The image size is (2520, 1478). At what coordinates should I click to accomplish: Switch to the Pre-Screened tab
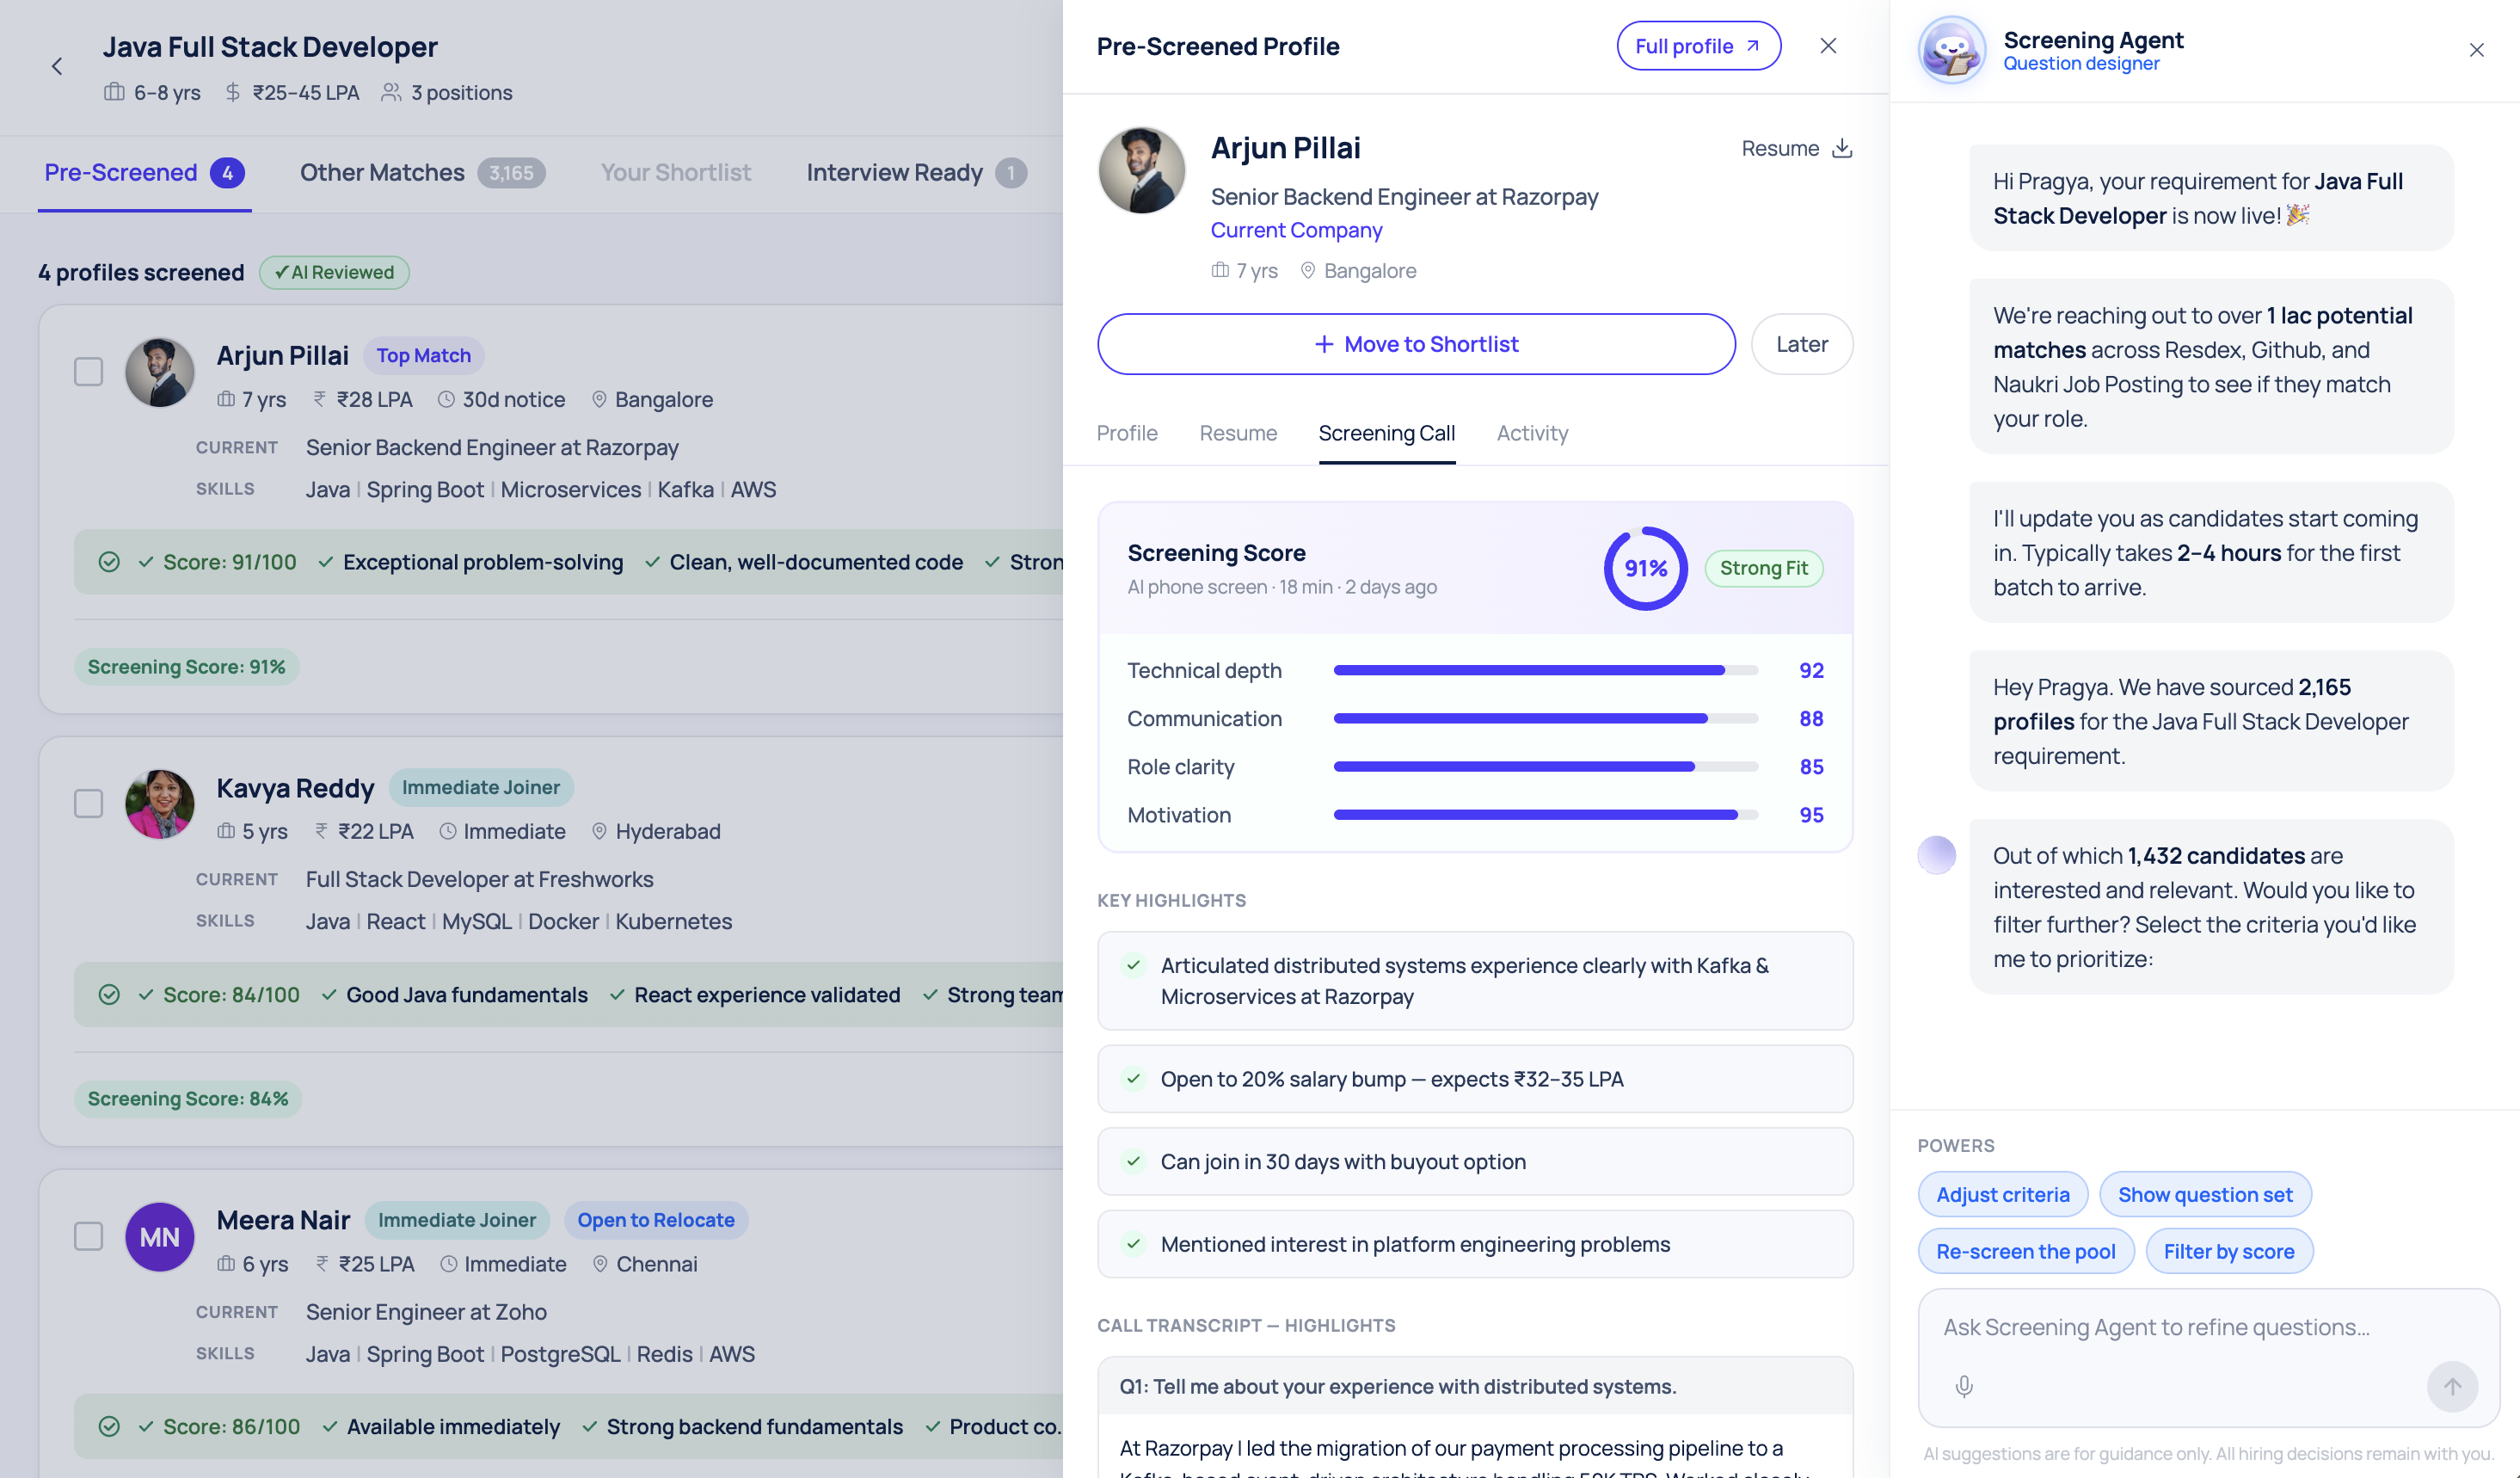point(144,173)
